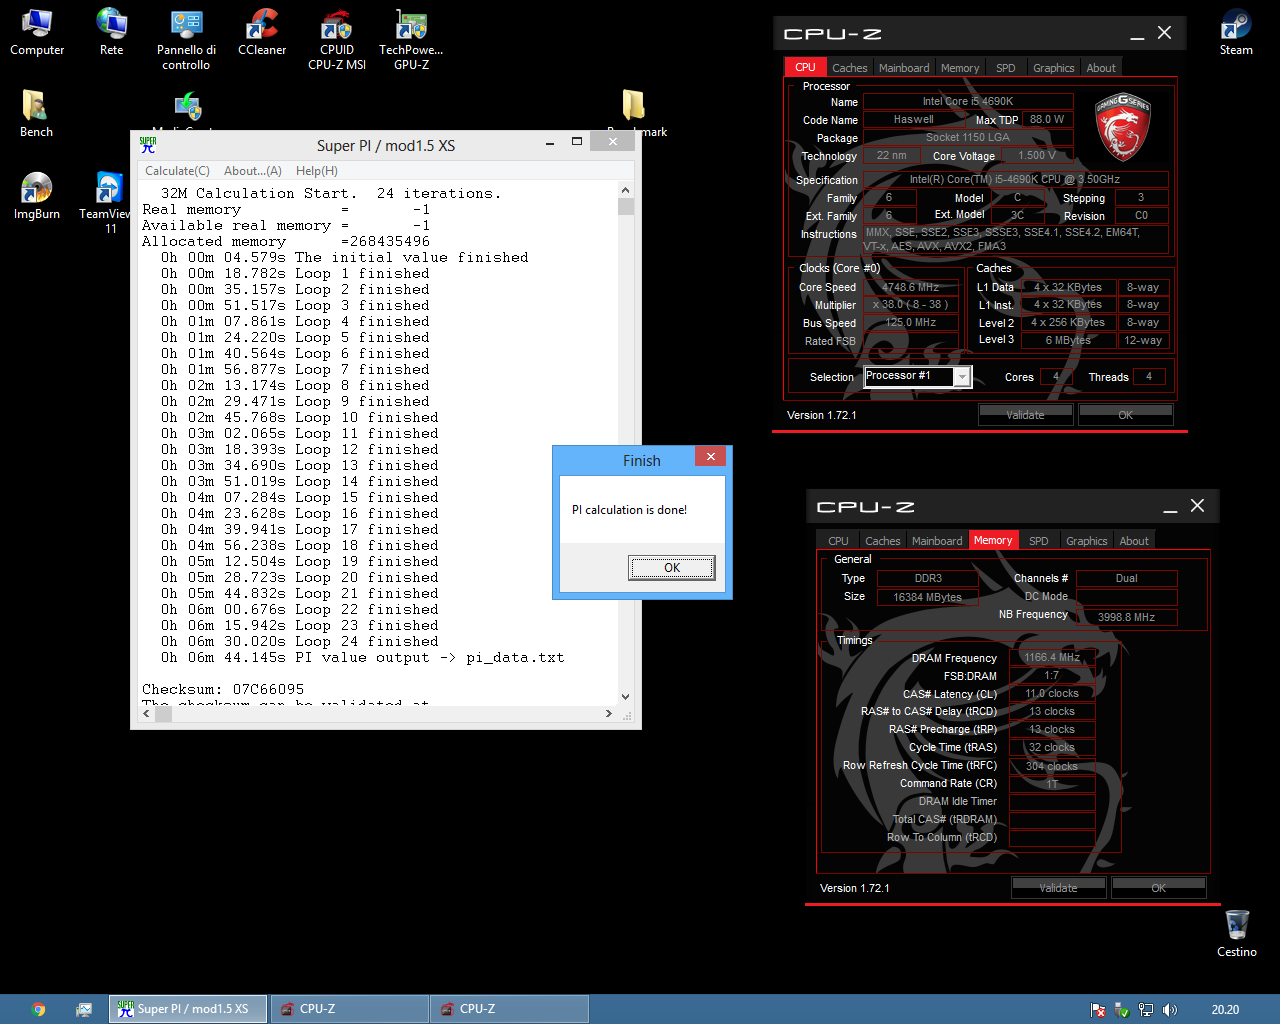Switch to Caches tab in top CPU-Z
Image resolution: width=1280 pixels, height=1024 pixels.
click(850, 68)
